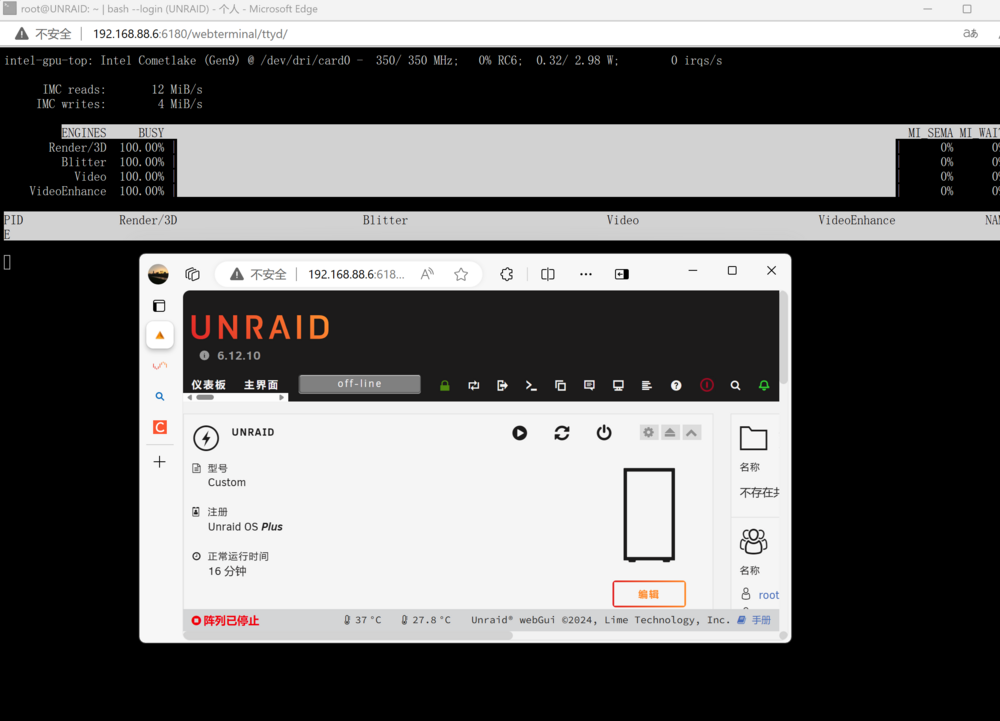1000x721 pixels.
Task: Open the gear settings on the UNRAID tile
Action: pos(649,432)
